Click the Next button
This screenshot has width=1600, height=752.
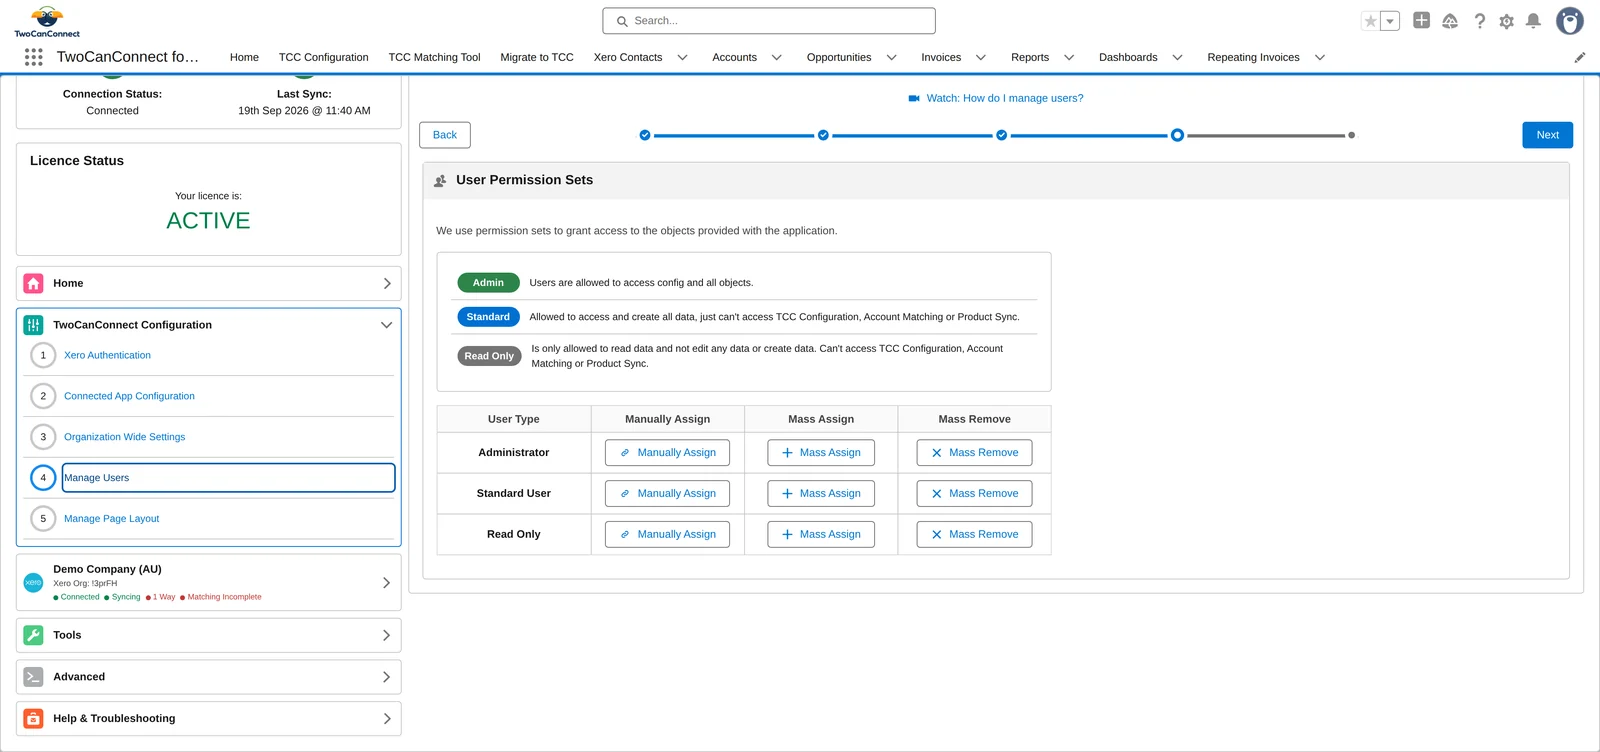(1548, 135)
